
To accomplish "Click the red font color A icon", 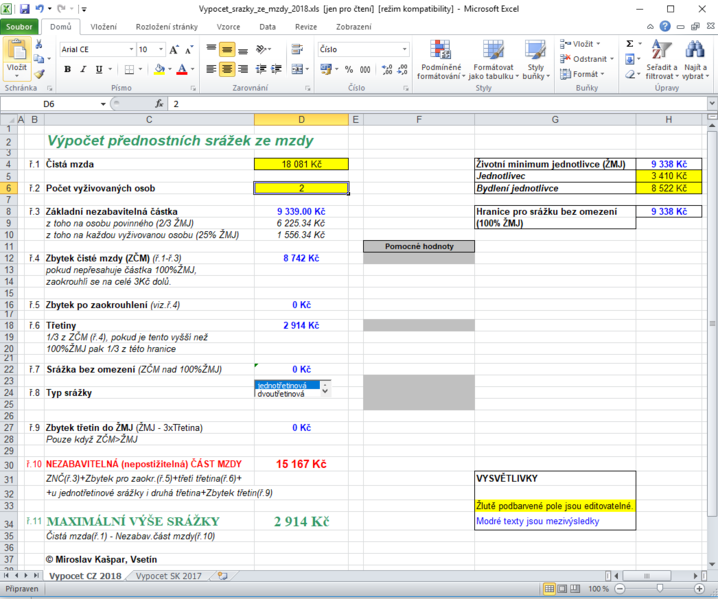I will [182, 69].
